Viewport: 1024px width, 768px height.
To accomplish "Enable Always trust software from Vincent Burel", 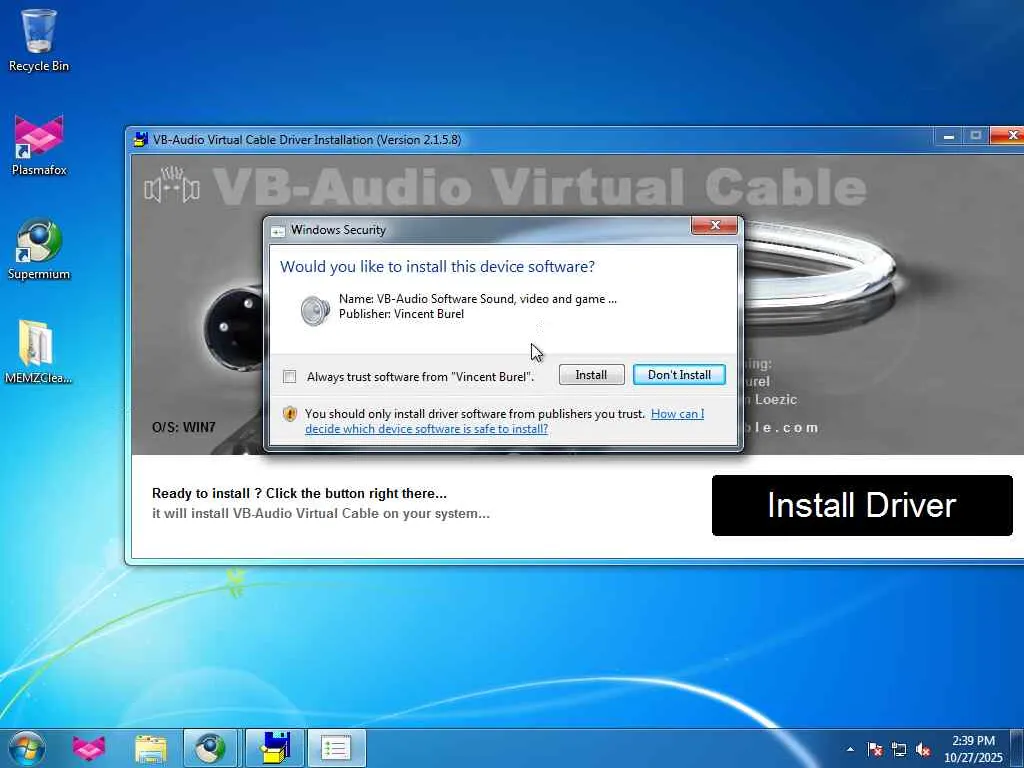I will (x=289, y=376).
